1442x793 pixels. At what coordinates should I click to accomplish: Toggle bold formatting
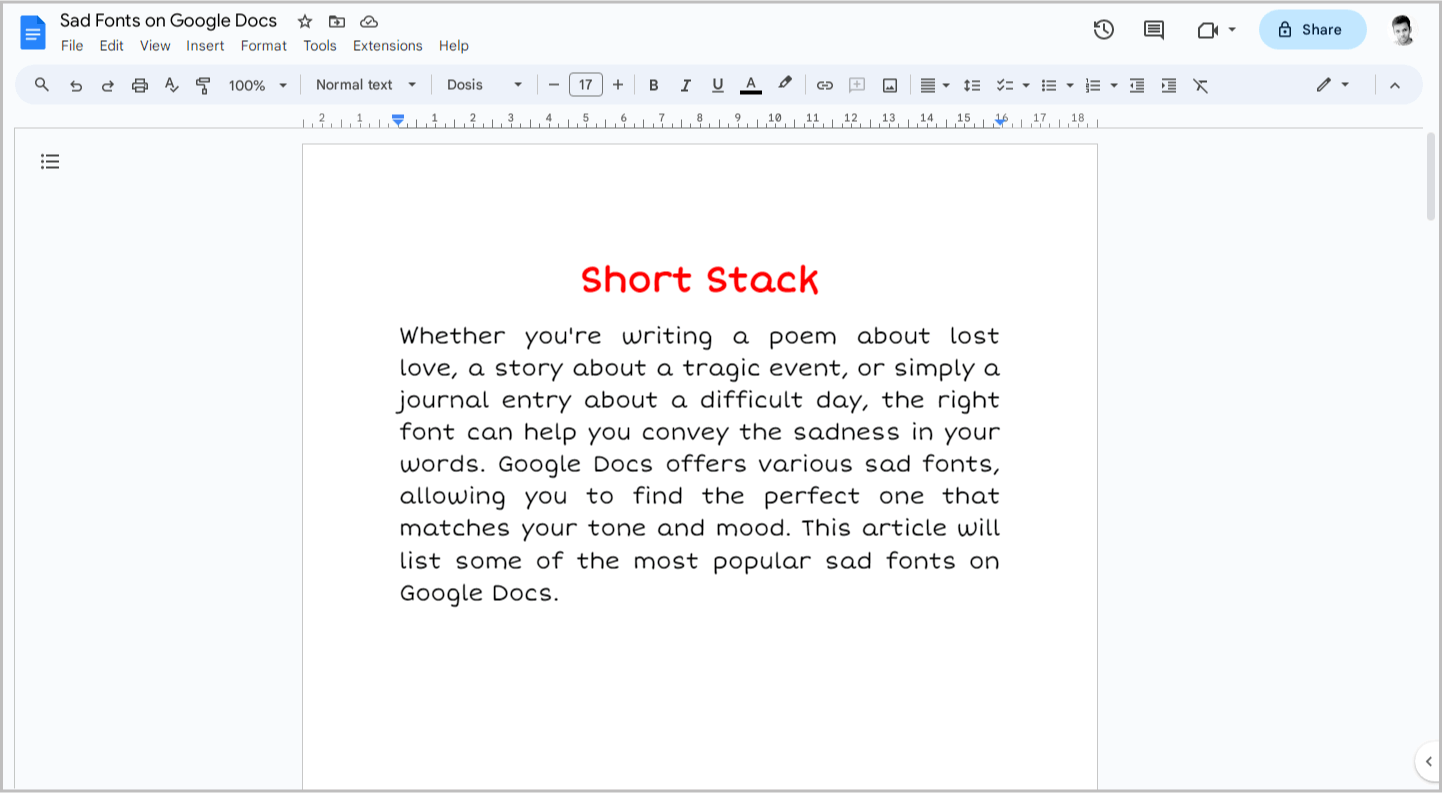click(x=654, y=86)
